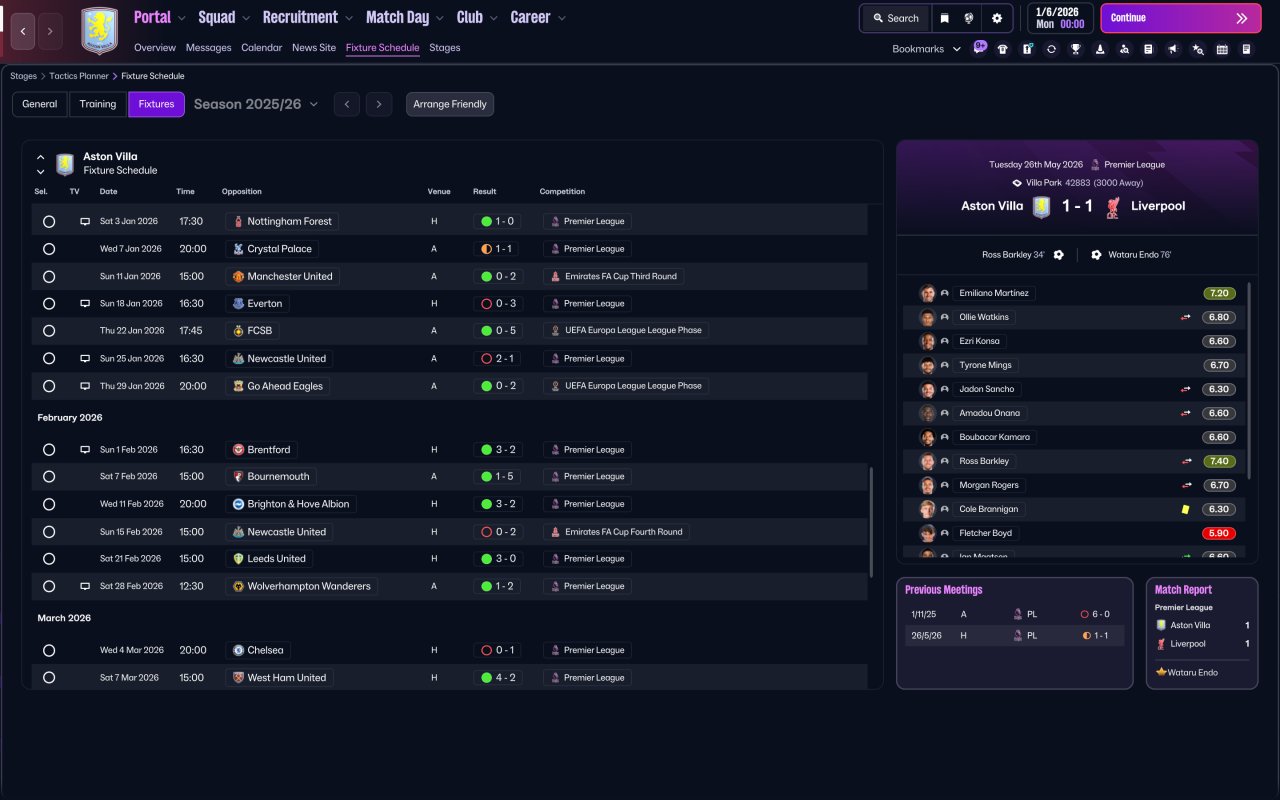The width and height of the screenshot is (1280, 800).
Task: Click Fletcher Boyd's red 5.90 rating badge
Action: coord(1219,533)
